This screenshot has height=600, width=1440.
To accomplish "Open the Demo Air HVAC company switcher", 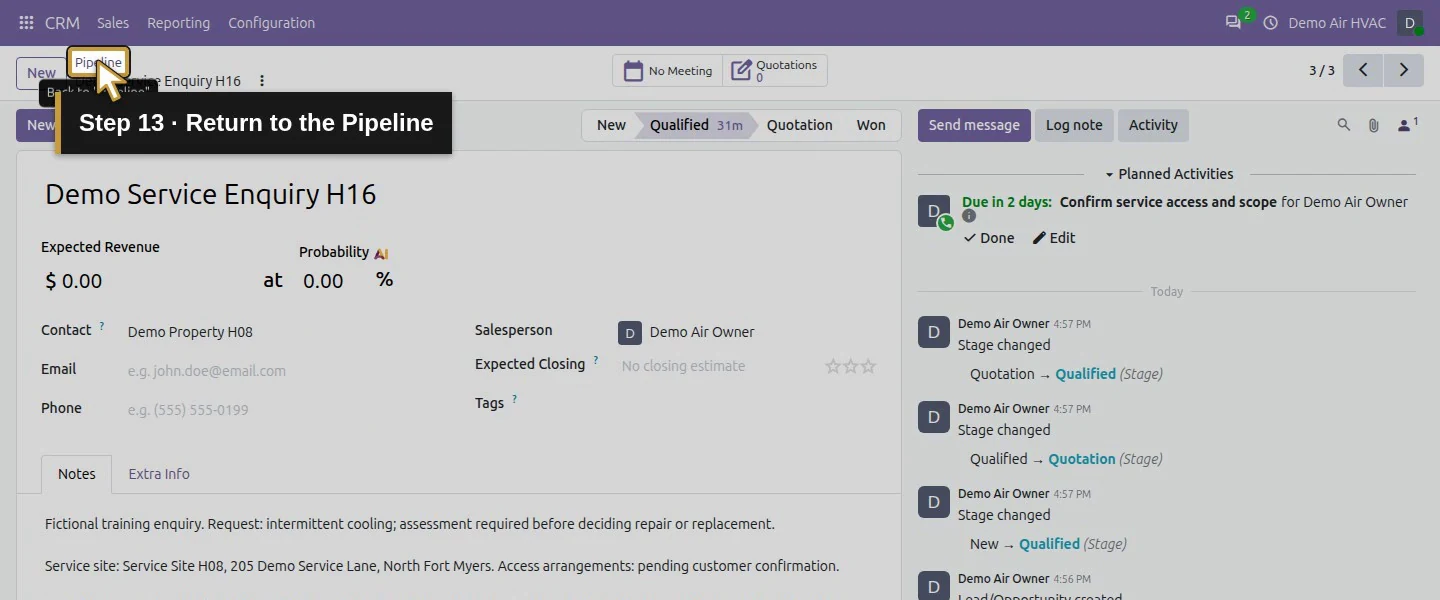I will coord(1336,23).
